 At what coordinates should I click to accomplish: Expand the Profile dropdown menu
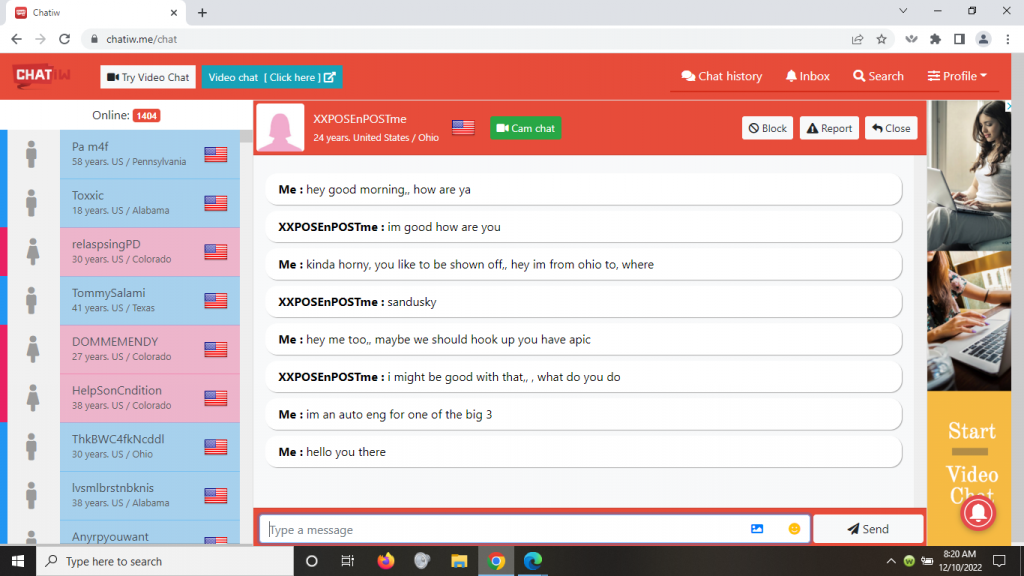[957, 76]
